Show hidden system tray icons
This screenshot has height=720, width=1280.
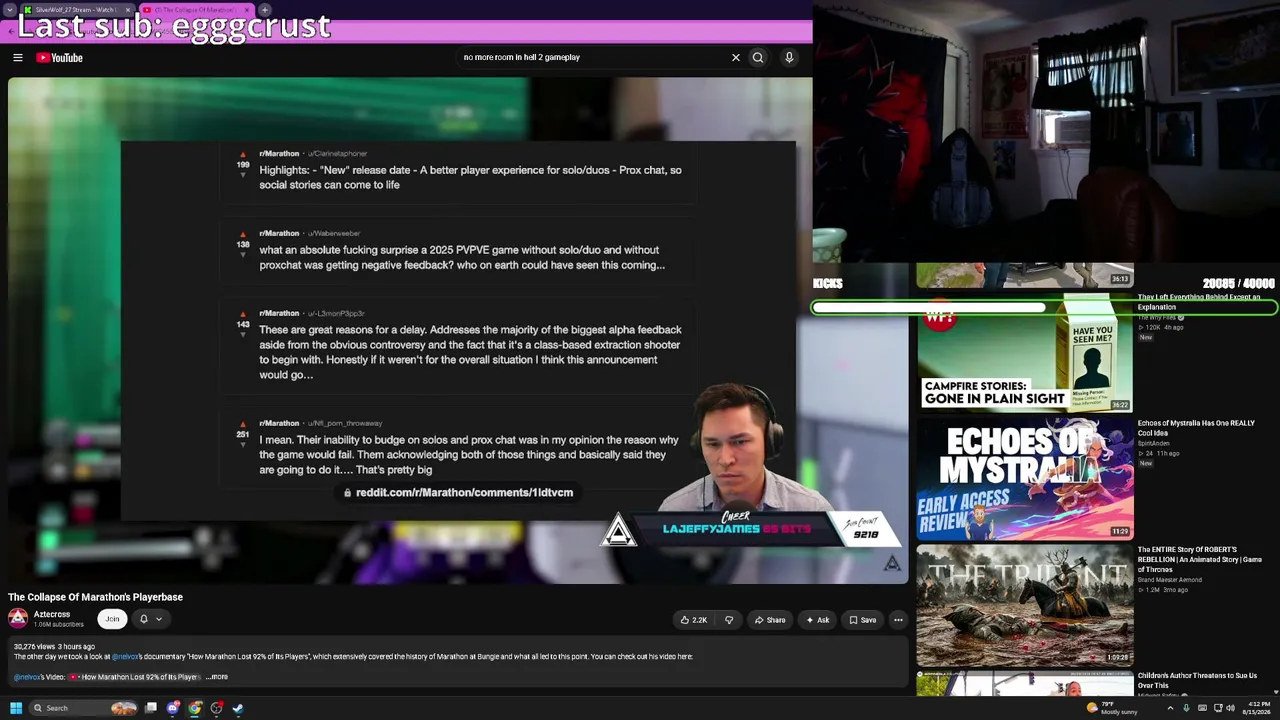1170,708
